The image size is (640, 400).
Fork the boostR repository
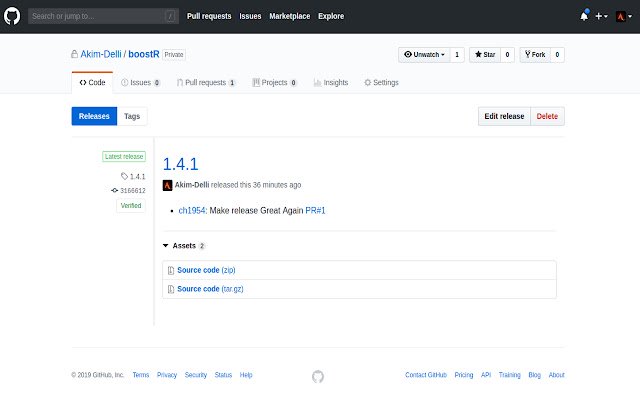[x=535, y=55]
